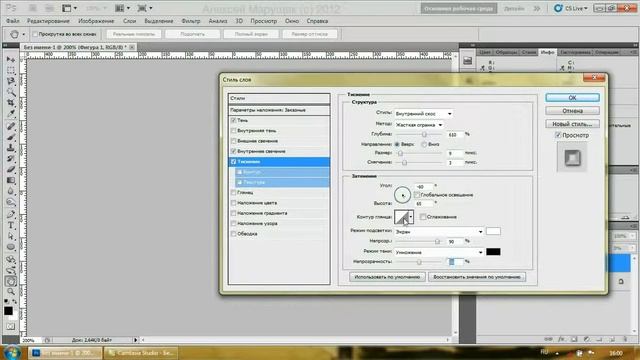Open the CS Live dropdown
The height and width of the screenshot is (360, 640).
tap(571, 8)
